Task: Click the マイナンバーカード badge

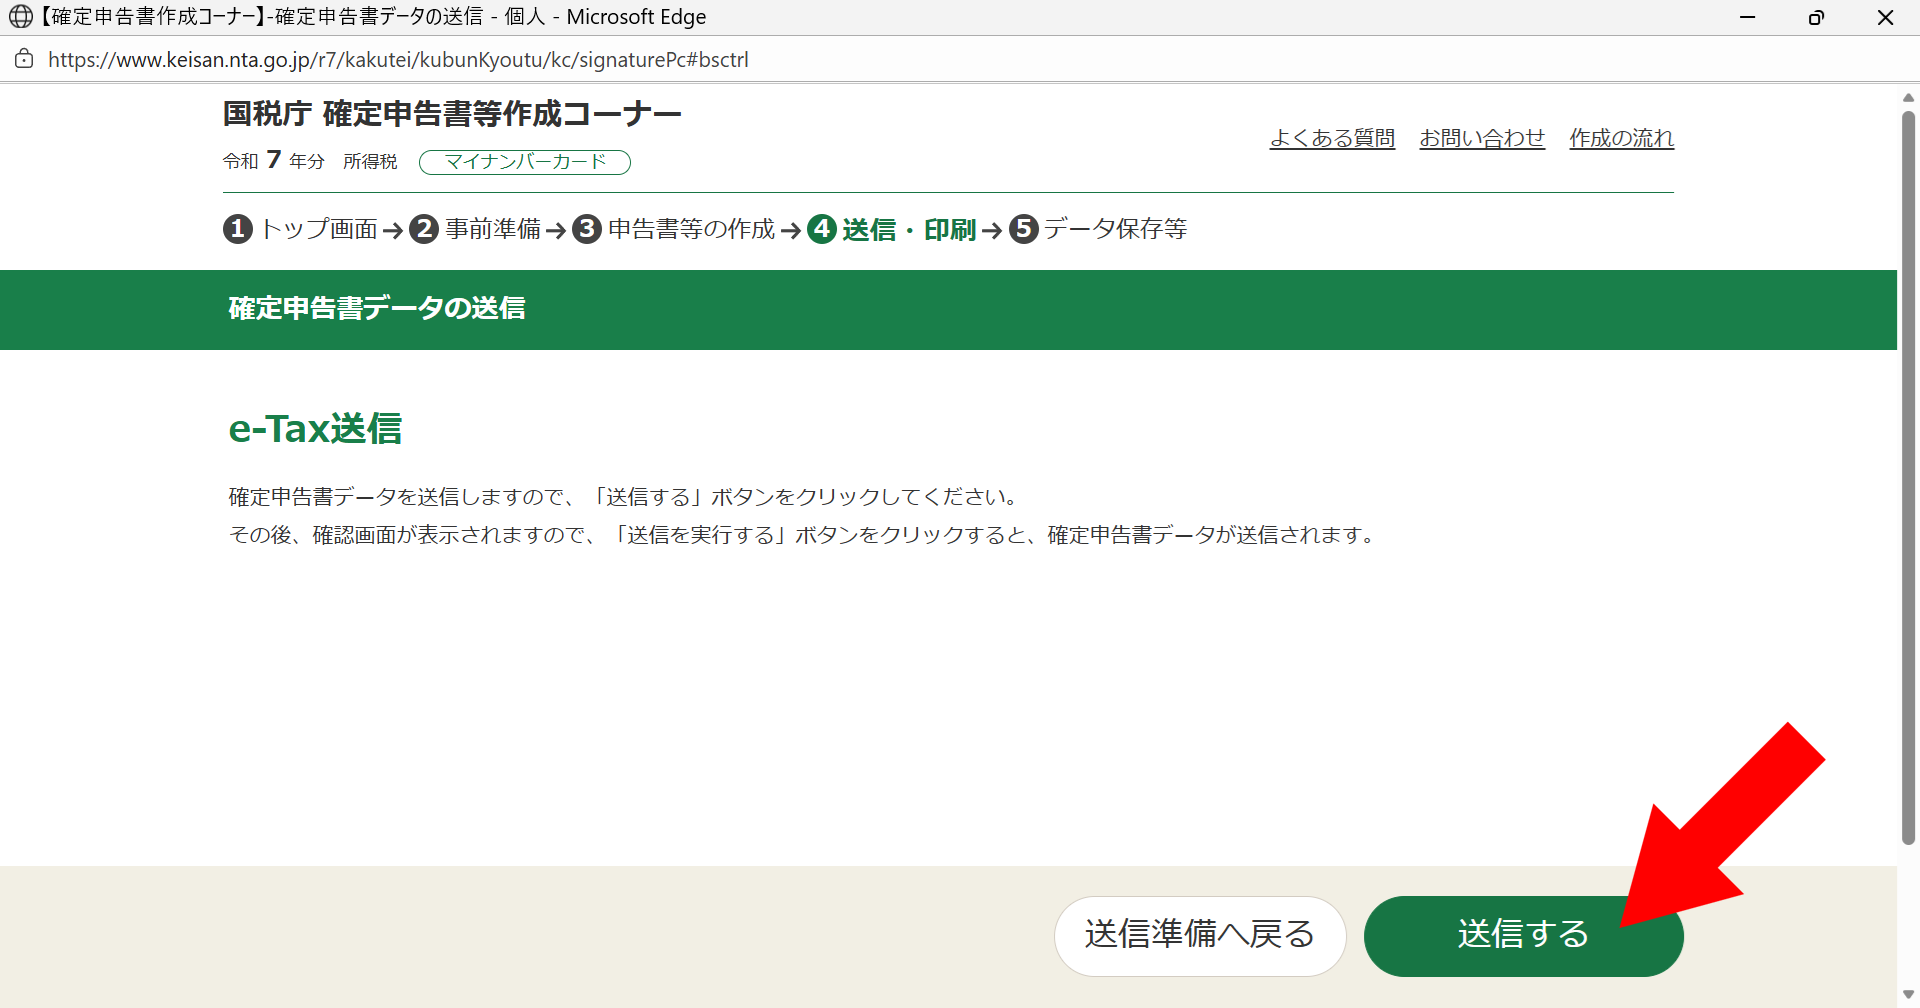Action: point(525,162)
